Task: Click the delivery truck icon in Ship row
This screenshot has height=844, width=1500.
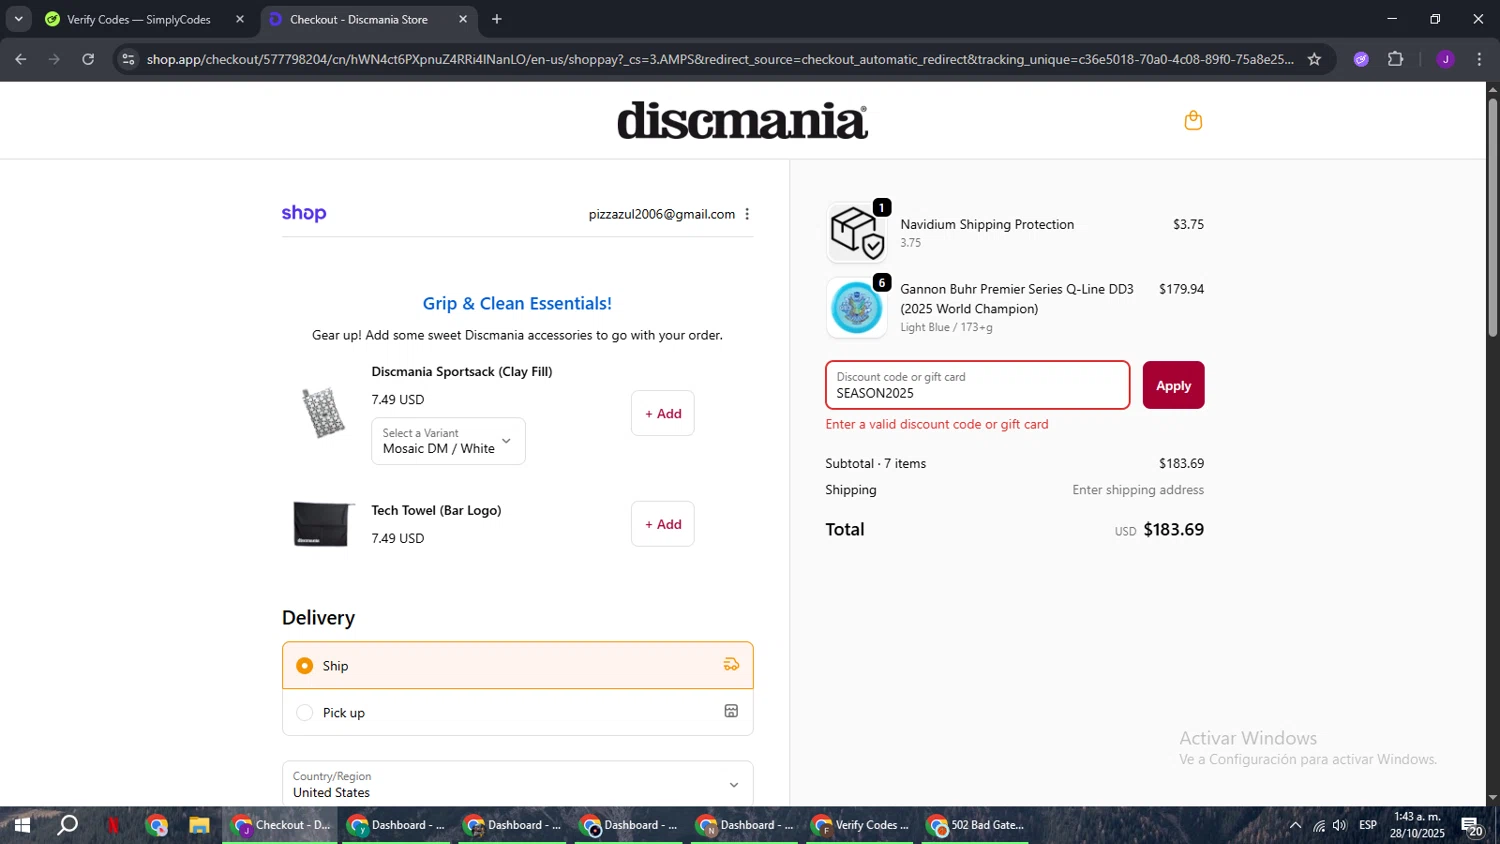Action: coord(731,665)
